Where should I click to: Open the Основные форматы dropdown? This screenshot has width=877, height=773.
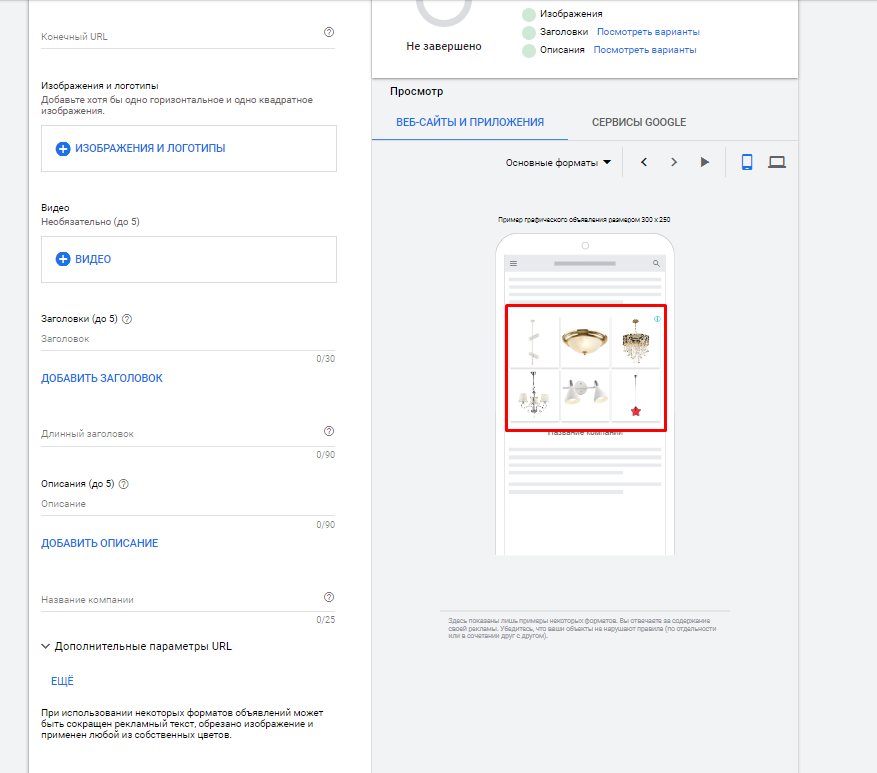[x=558, y=162]
